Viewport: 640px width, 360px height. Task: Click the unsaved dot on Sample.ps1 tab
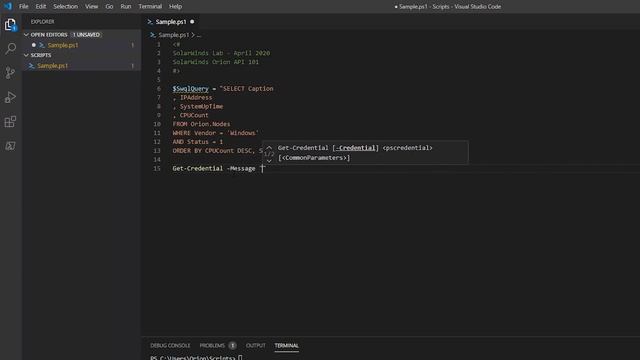click(x=192, y=22)
